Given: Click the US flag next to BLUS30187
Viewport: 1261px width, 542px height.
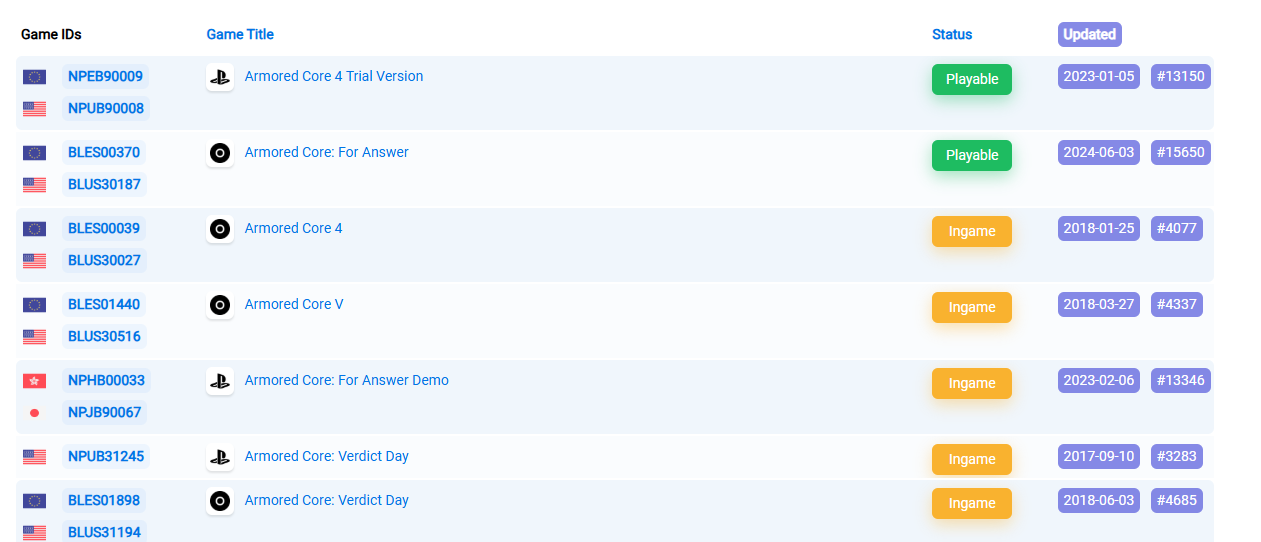Looking at the screenshot, I should 35,185.
